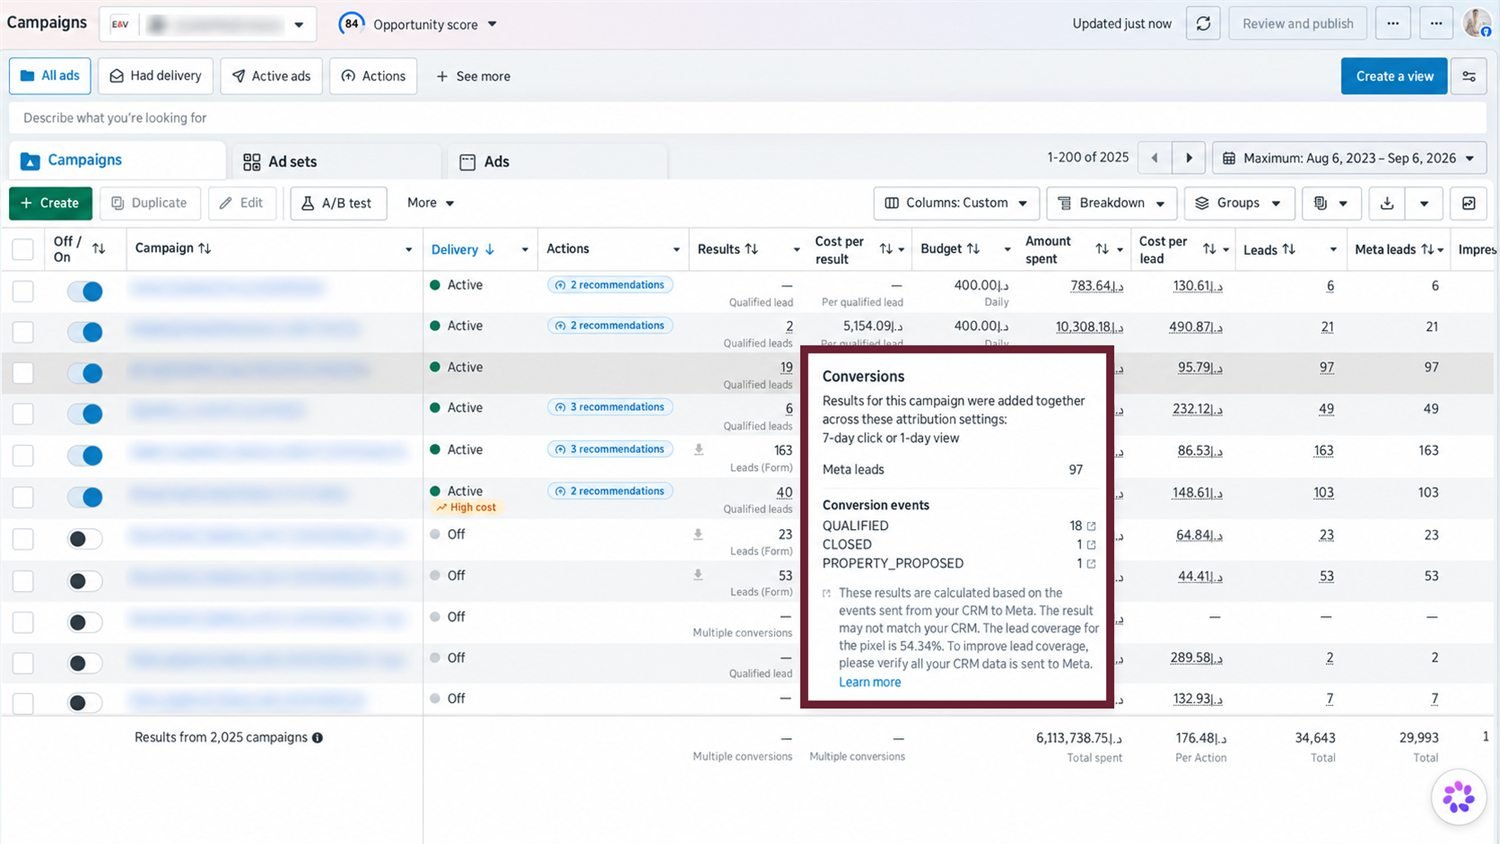Turn off the High cost campaign toggle
The image size is (1500, 844).
point(85,497)
